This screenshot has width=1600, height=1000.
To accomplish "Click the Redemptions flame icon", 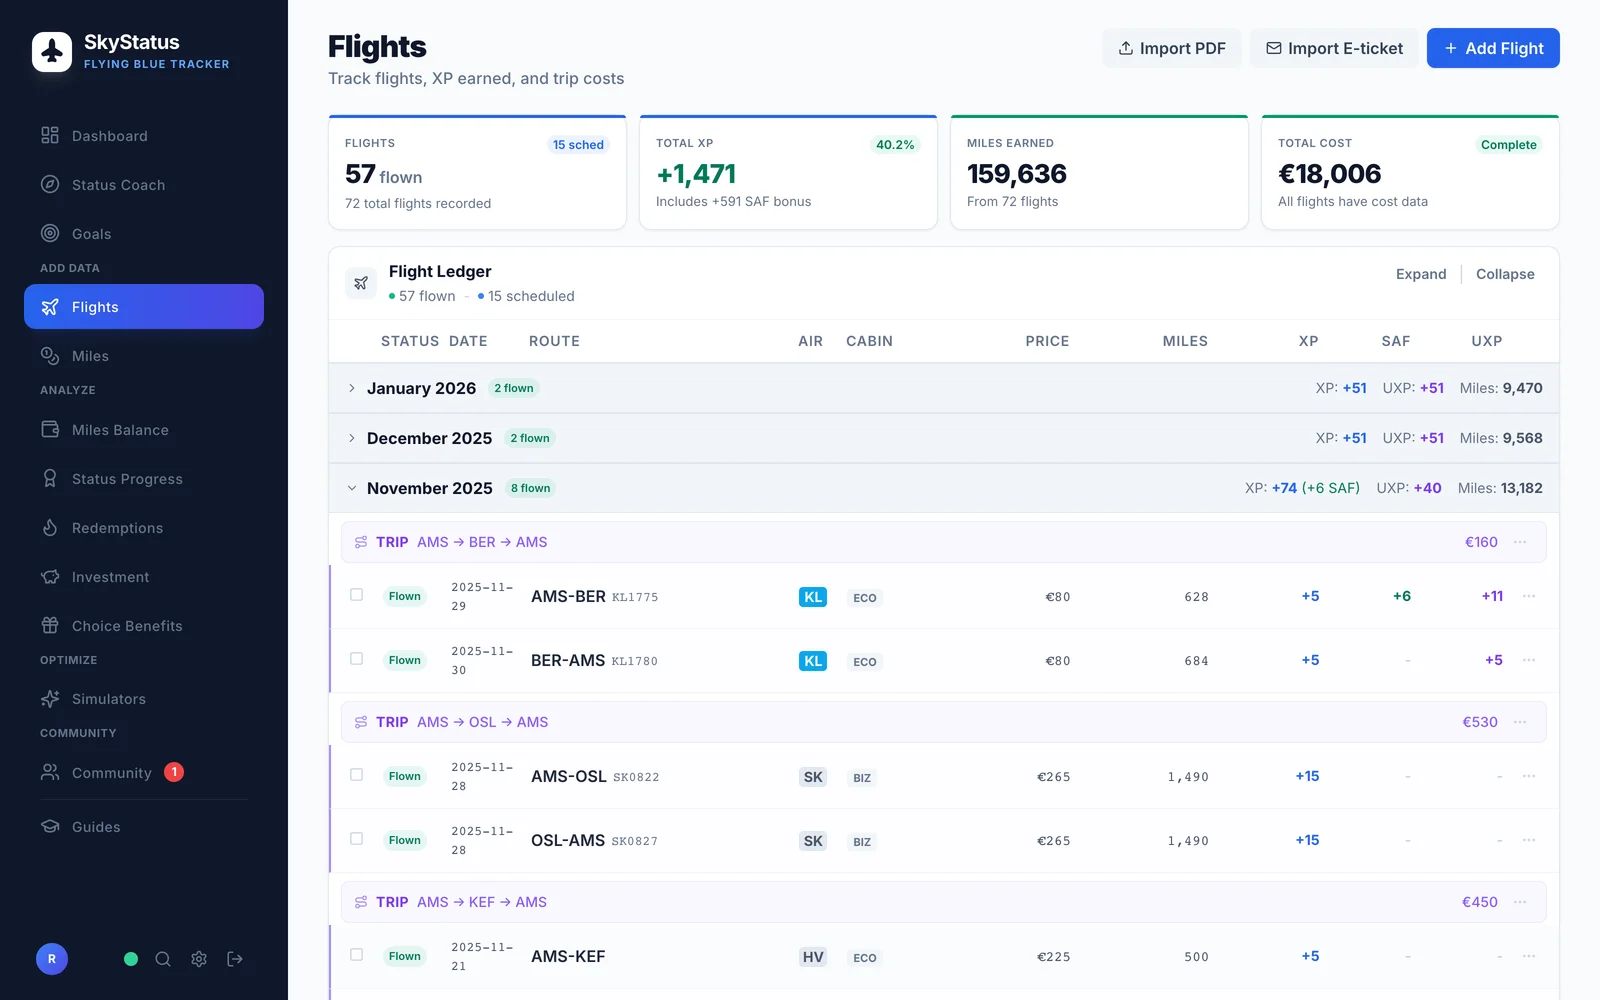I will coord(50,528).
